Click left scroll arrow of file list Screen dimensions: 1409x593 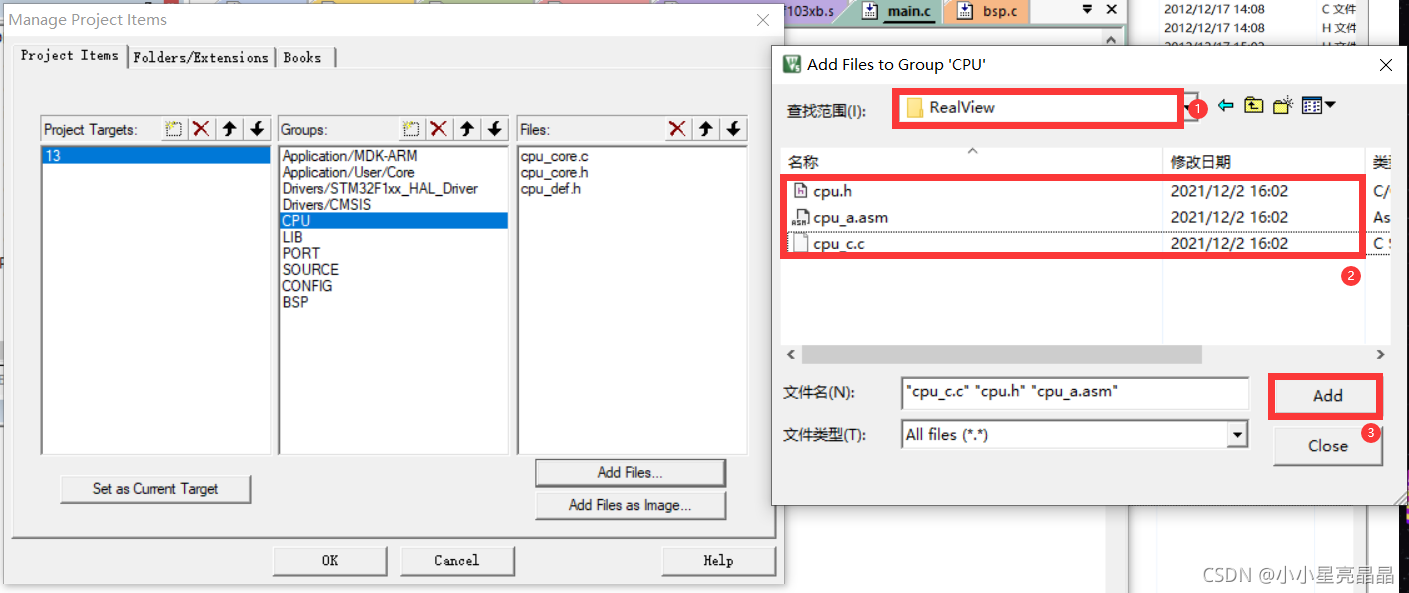click(x=791, y=354)
